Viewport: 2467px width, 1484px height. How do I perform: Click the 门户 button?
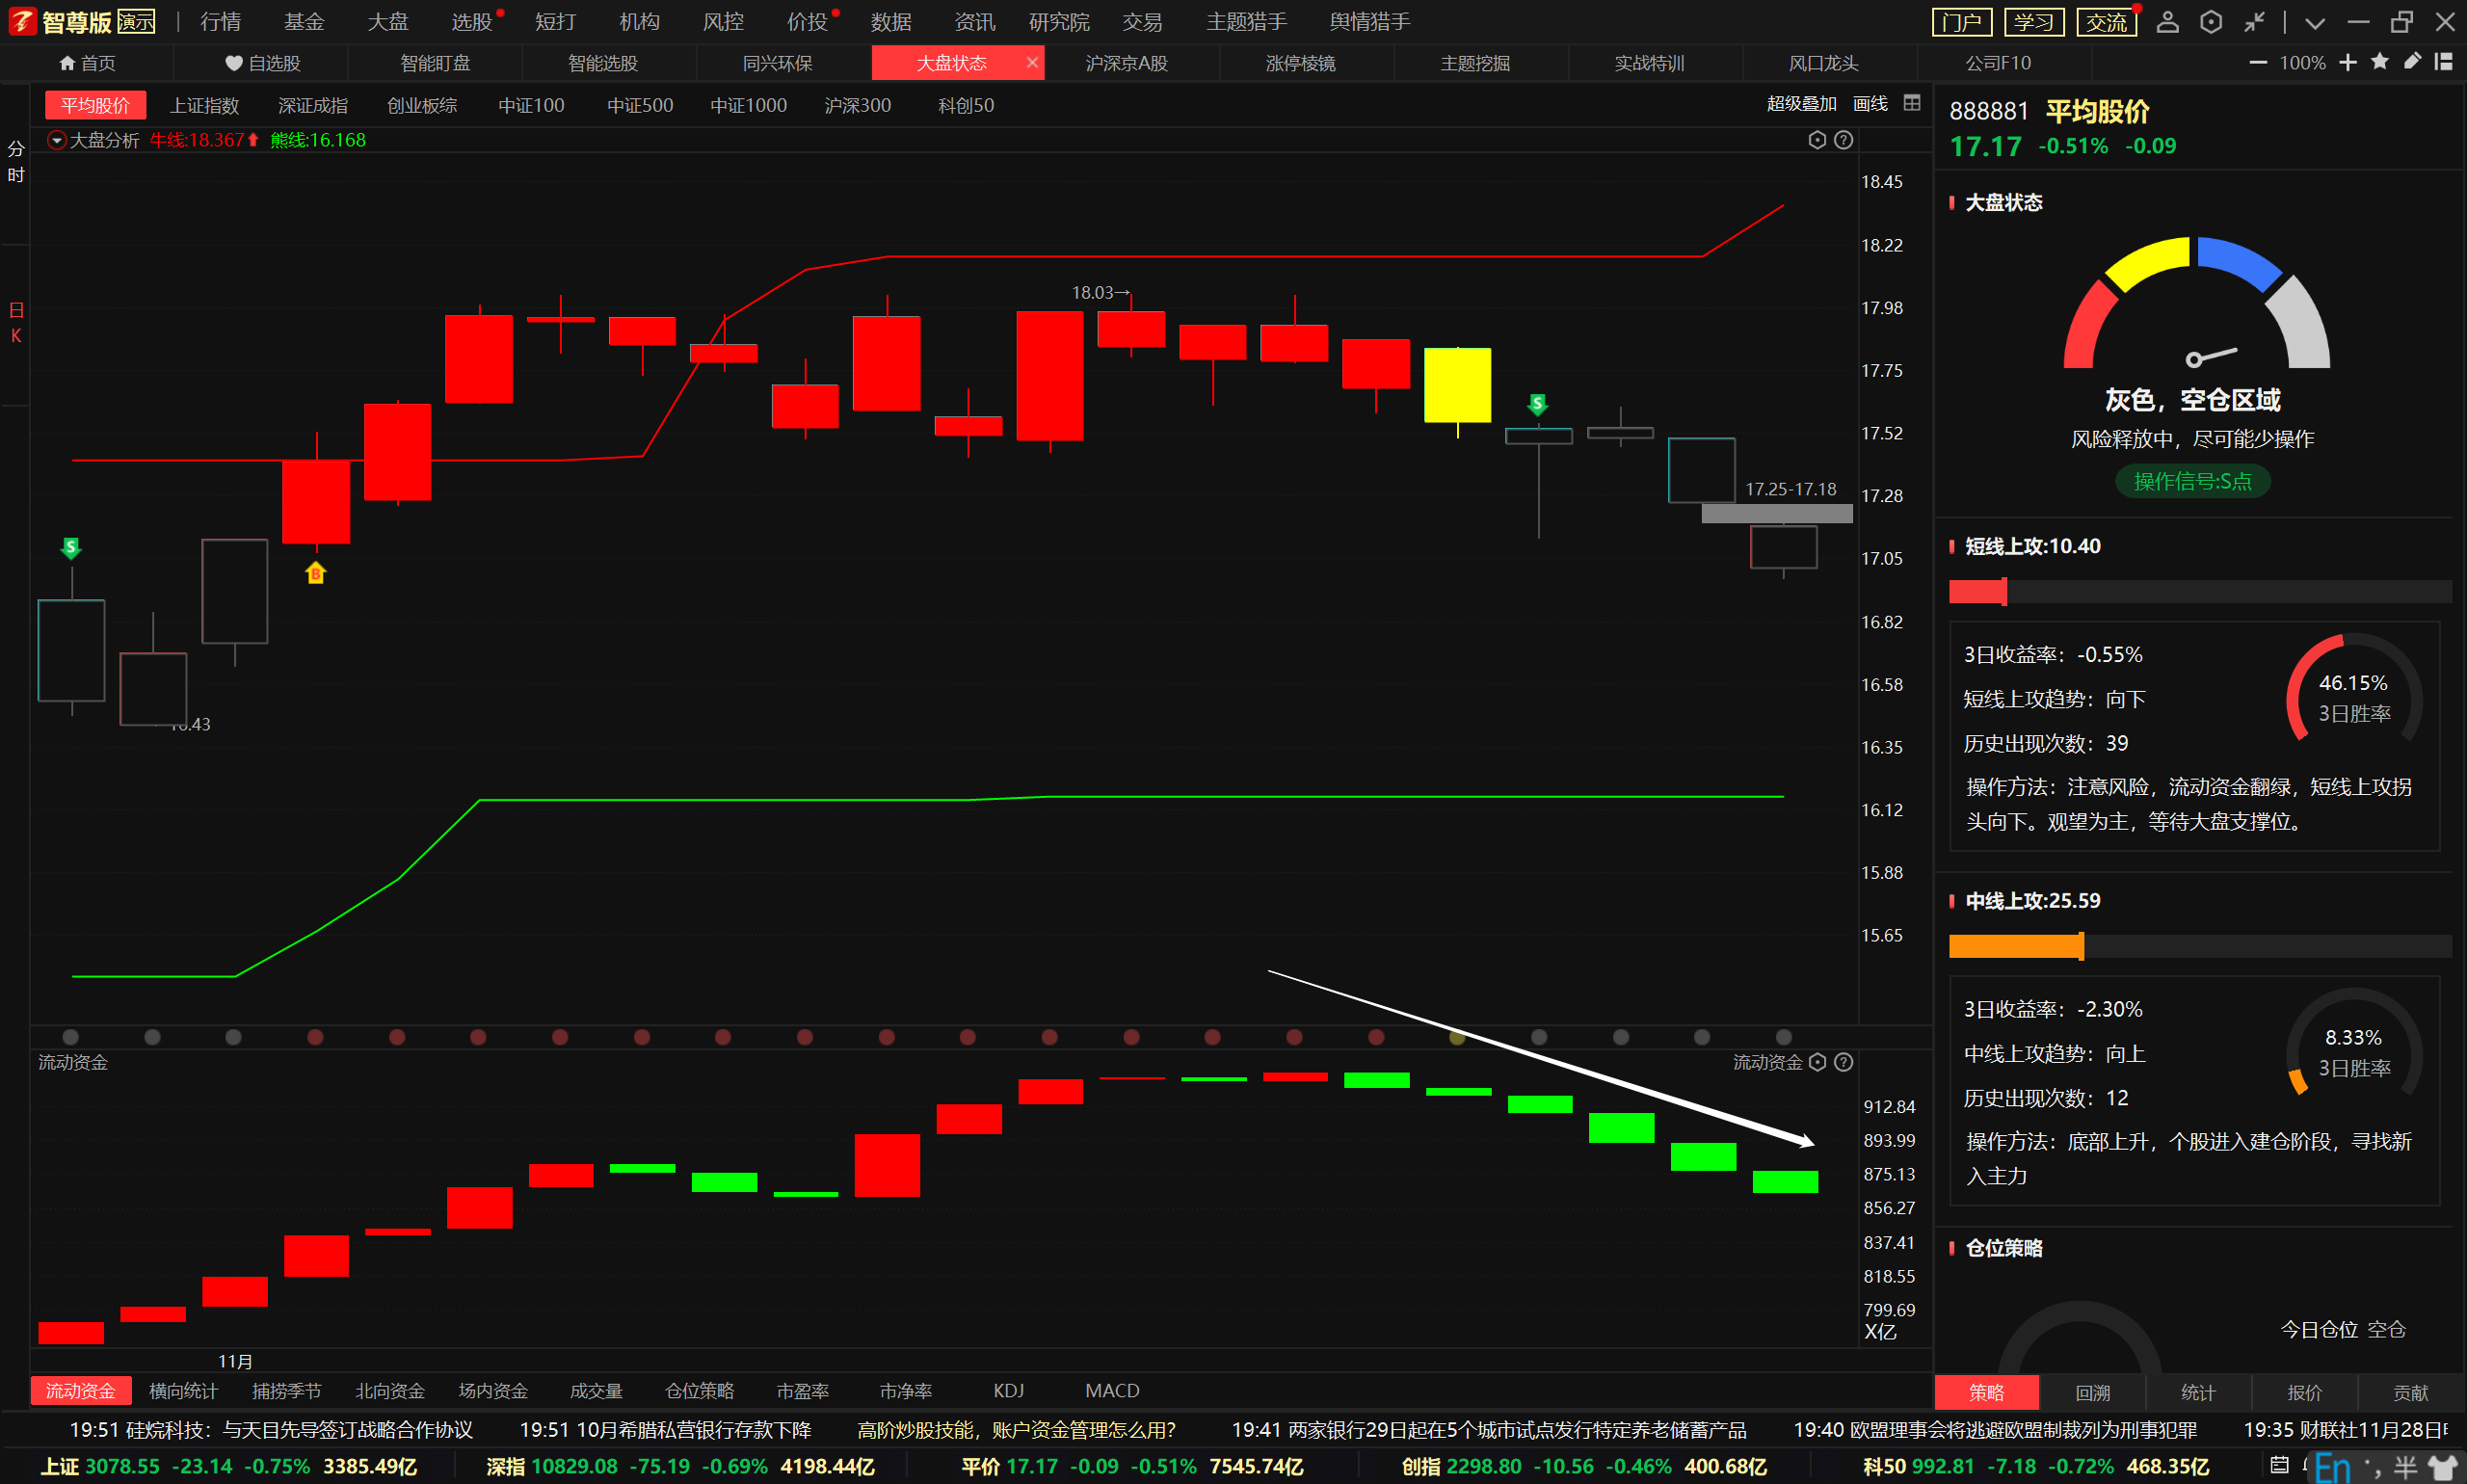pos(1961,22)
